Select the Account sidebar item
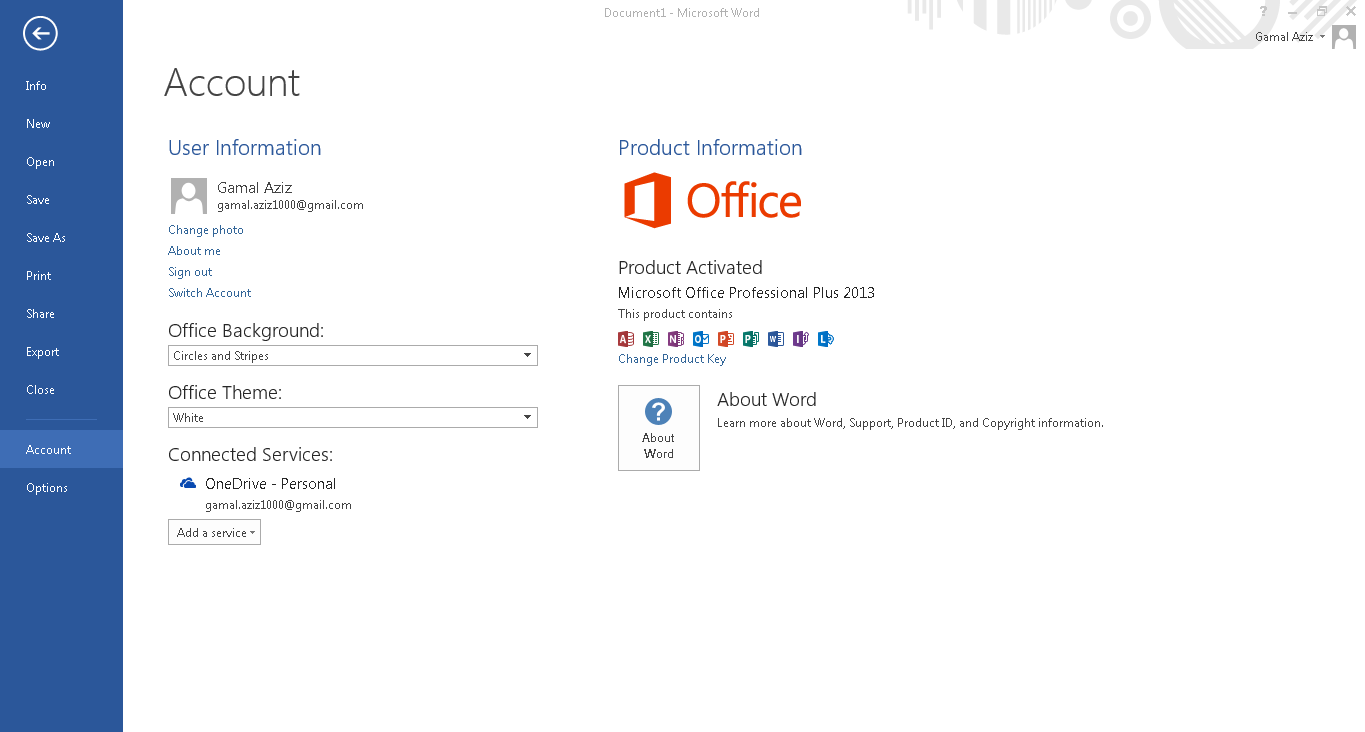Viewport: 1365px width, 732px height. [x=61, y=449]
